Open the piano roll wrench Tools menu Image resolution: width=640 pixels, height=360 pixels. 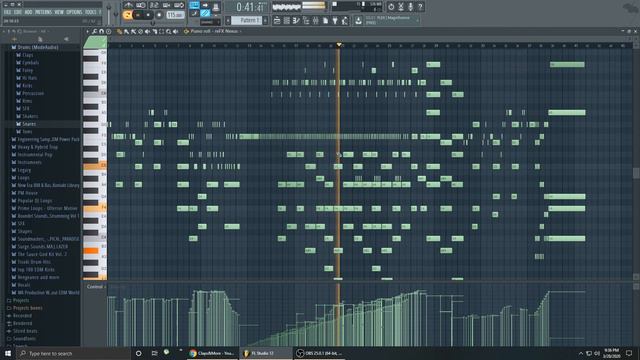[94, 31]
